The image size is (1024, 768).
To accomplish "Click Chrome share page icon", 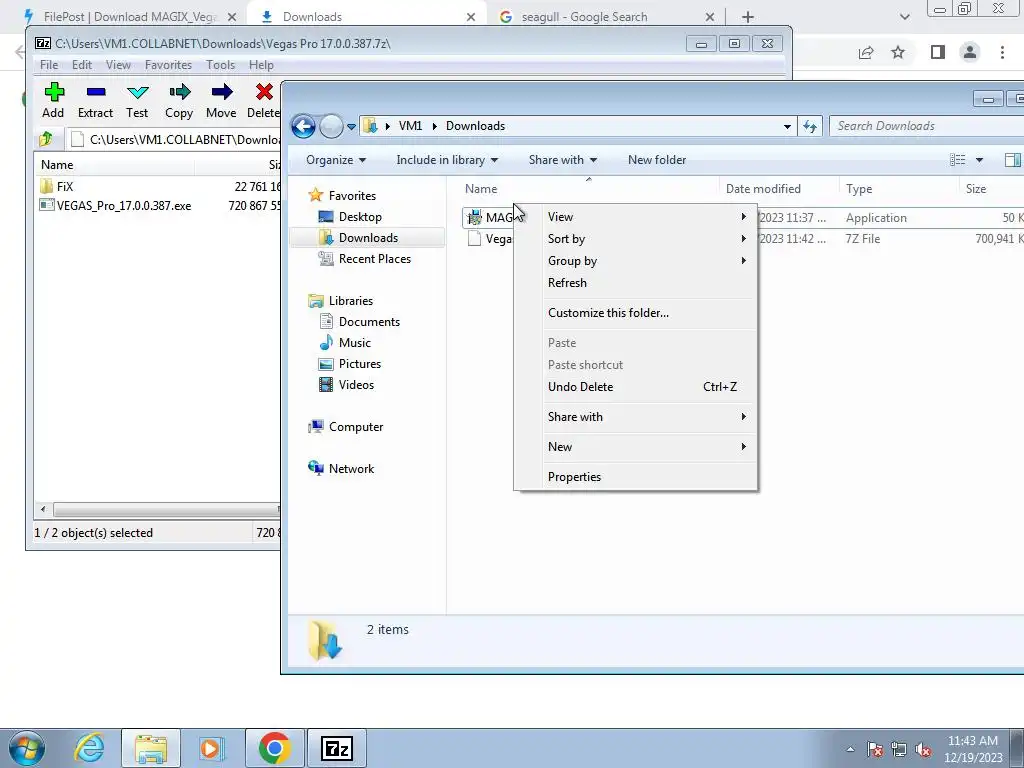I will click(866, 52).
